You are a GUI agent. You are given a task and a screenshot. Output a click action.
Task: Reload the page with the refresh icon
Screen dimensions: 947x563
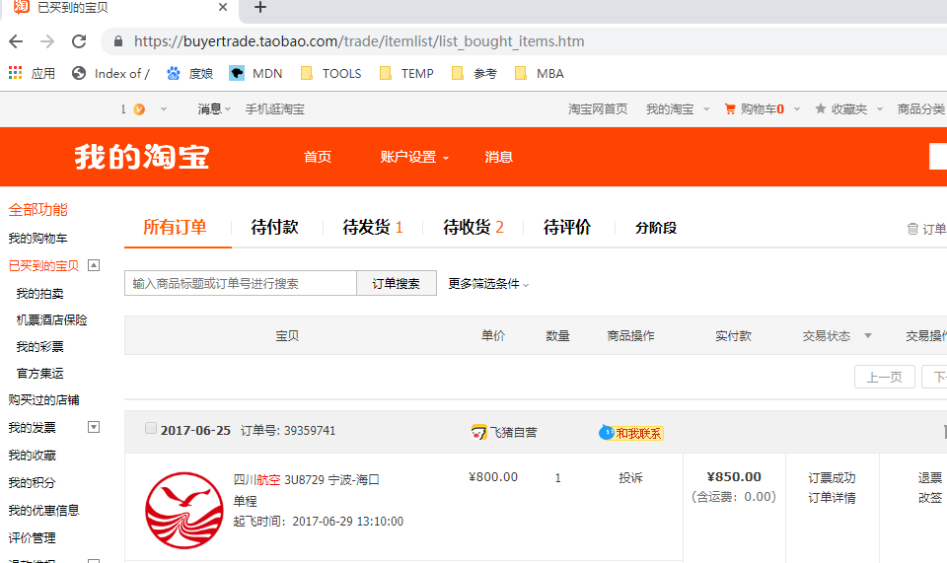[79, 41]
